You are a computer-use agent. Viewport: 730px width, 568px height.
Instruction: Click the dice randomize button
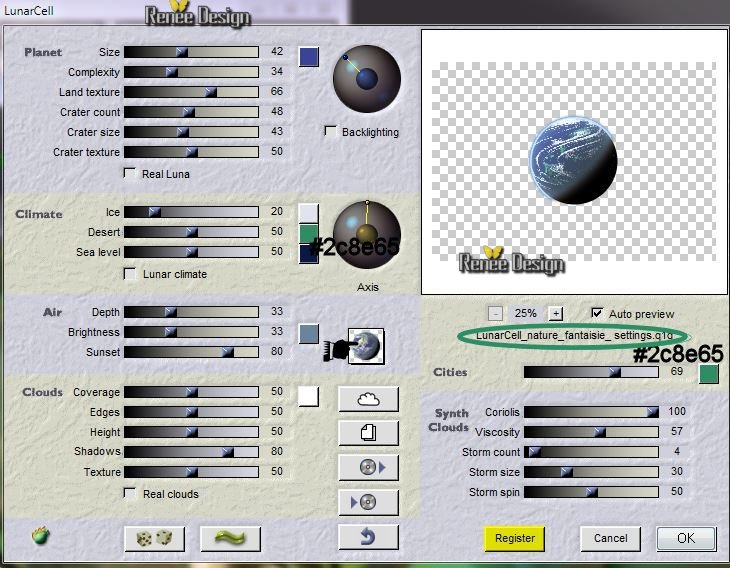[x=155, y=539]
